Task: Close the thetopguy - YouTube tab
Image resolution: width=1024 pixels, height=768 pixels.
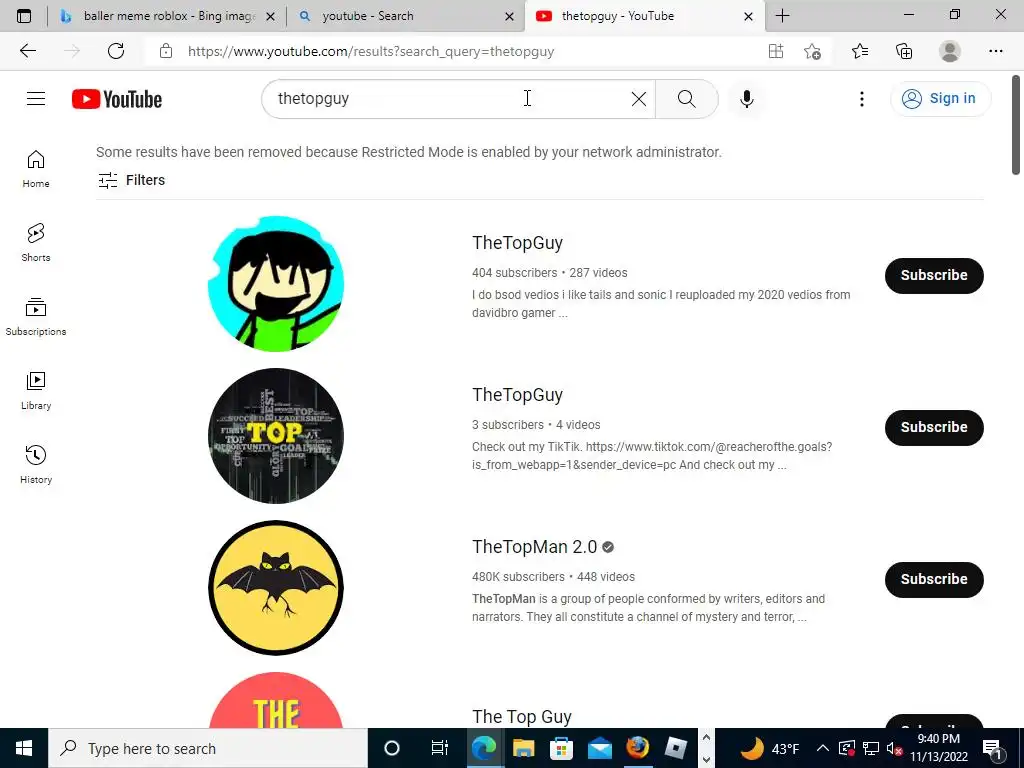Action: tap(748, 16)
